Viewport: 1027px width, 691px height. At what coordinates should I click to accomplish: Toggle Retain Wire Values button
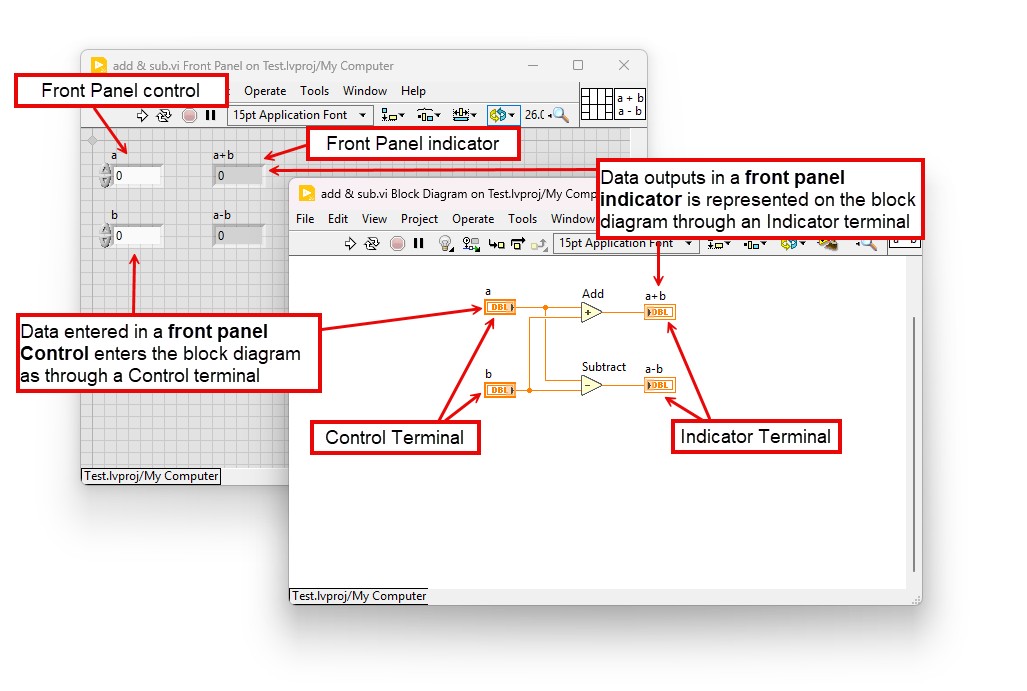tap(470, 244)
